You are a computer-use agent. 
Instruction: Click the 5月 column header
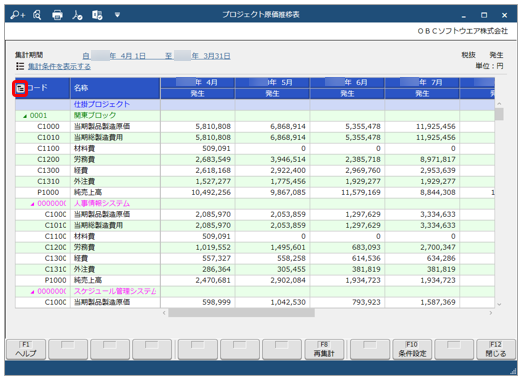272,83
